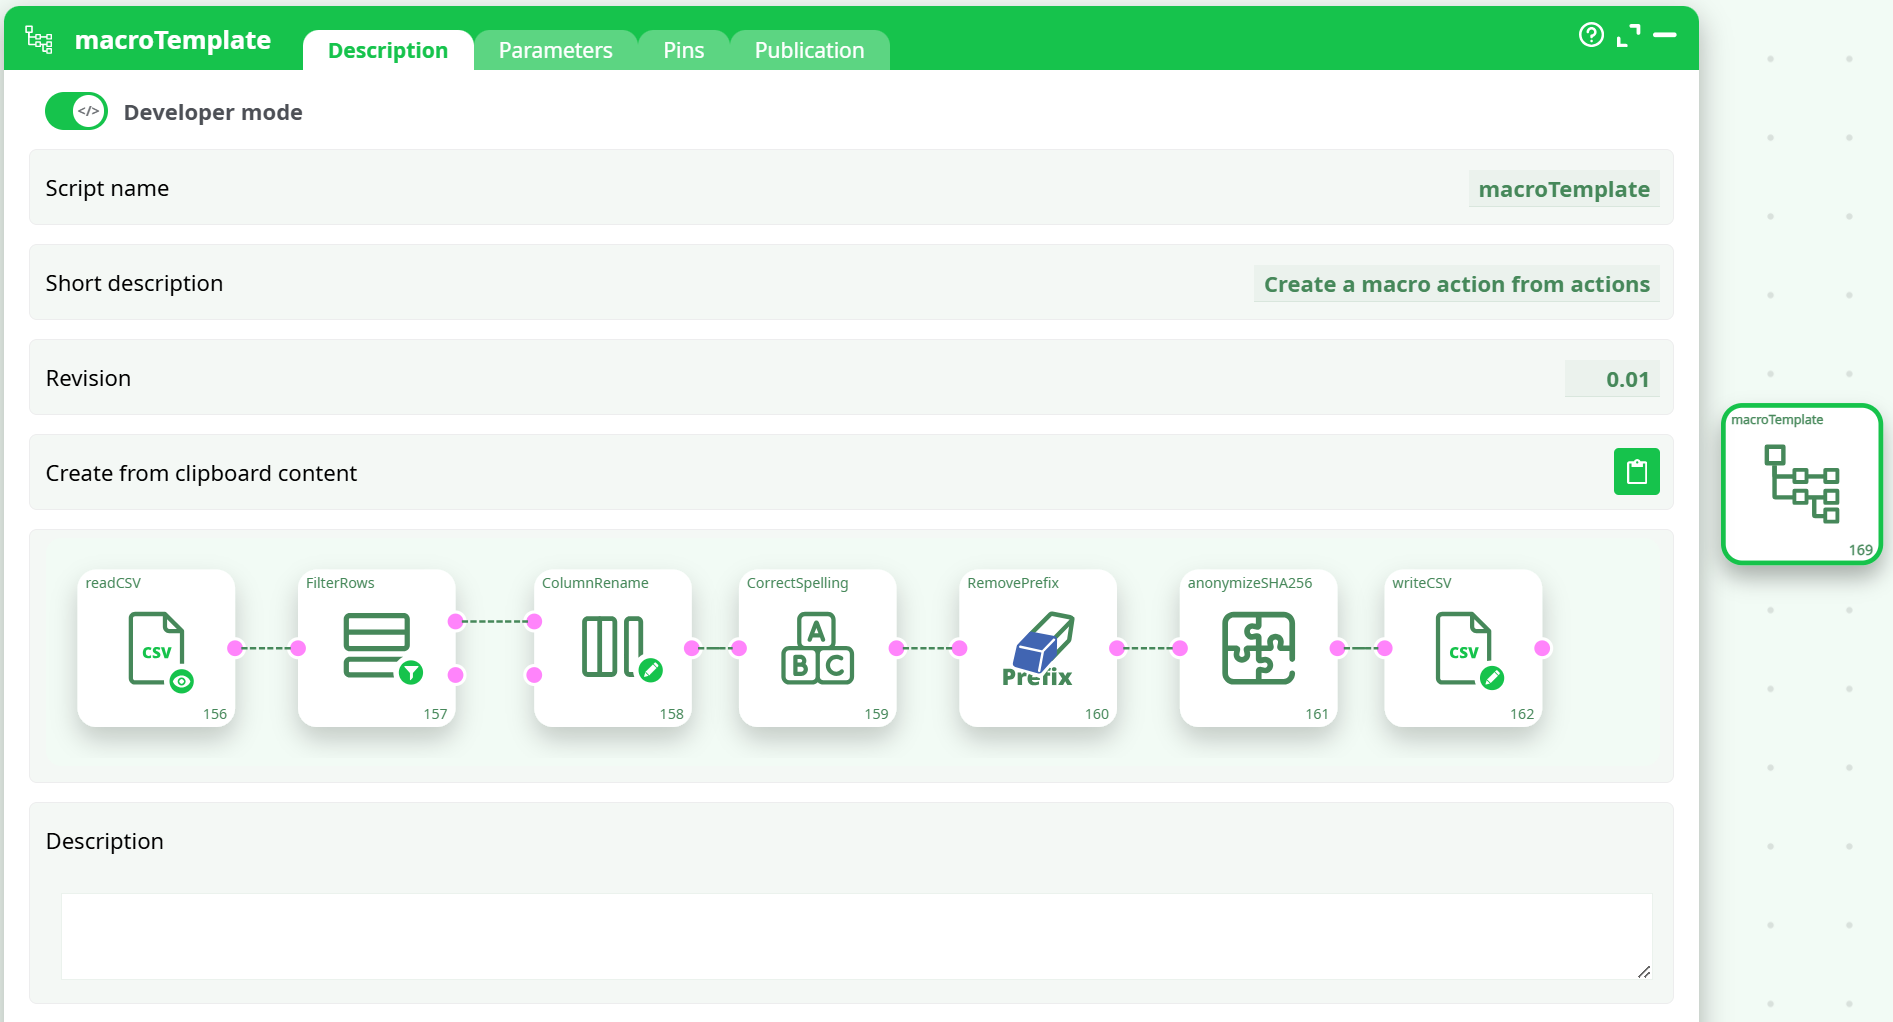
Task: Select the anonymizeSHA256 puzzle icon
Action: [1258, 649]
